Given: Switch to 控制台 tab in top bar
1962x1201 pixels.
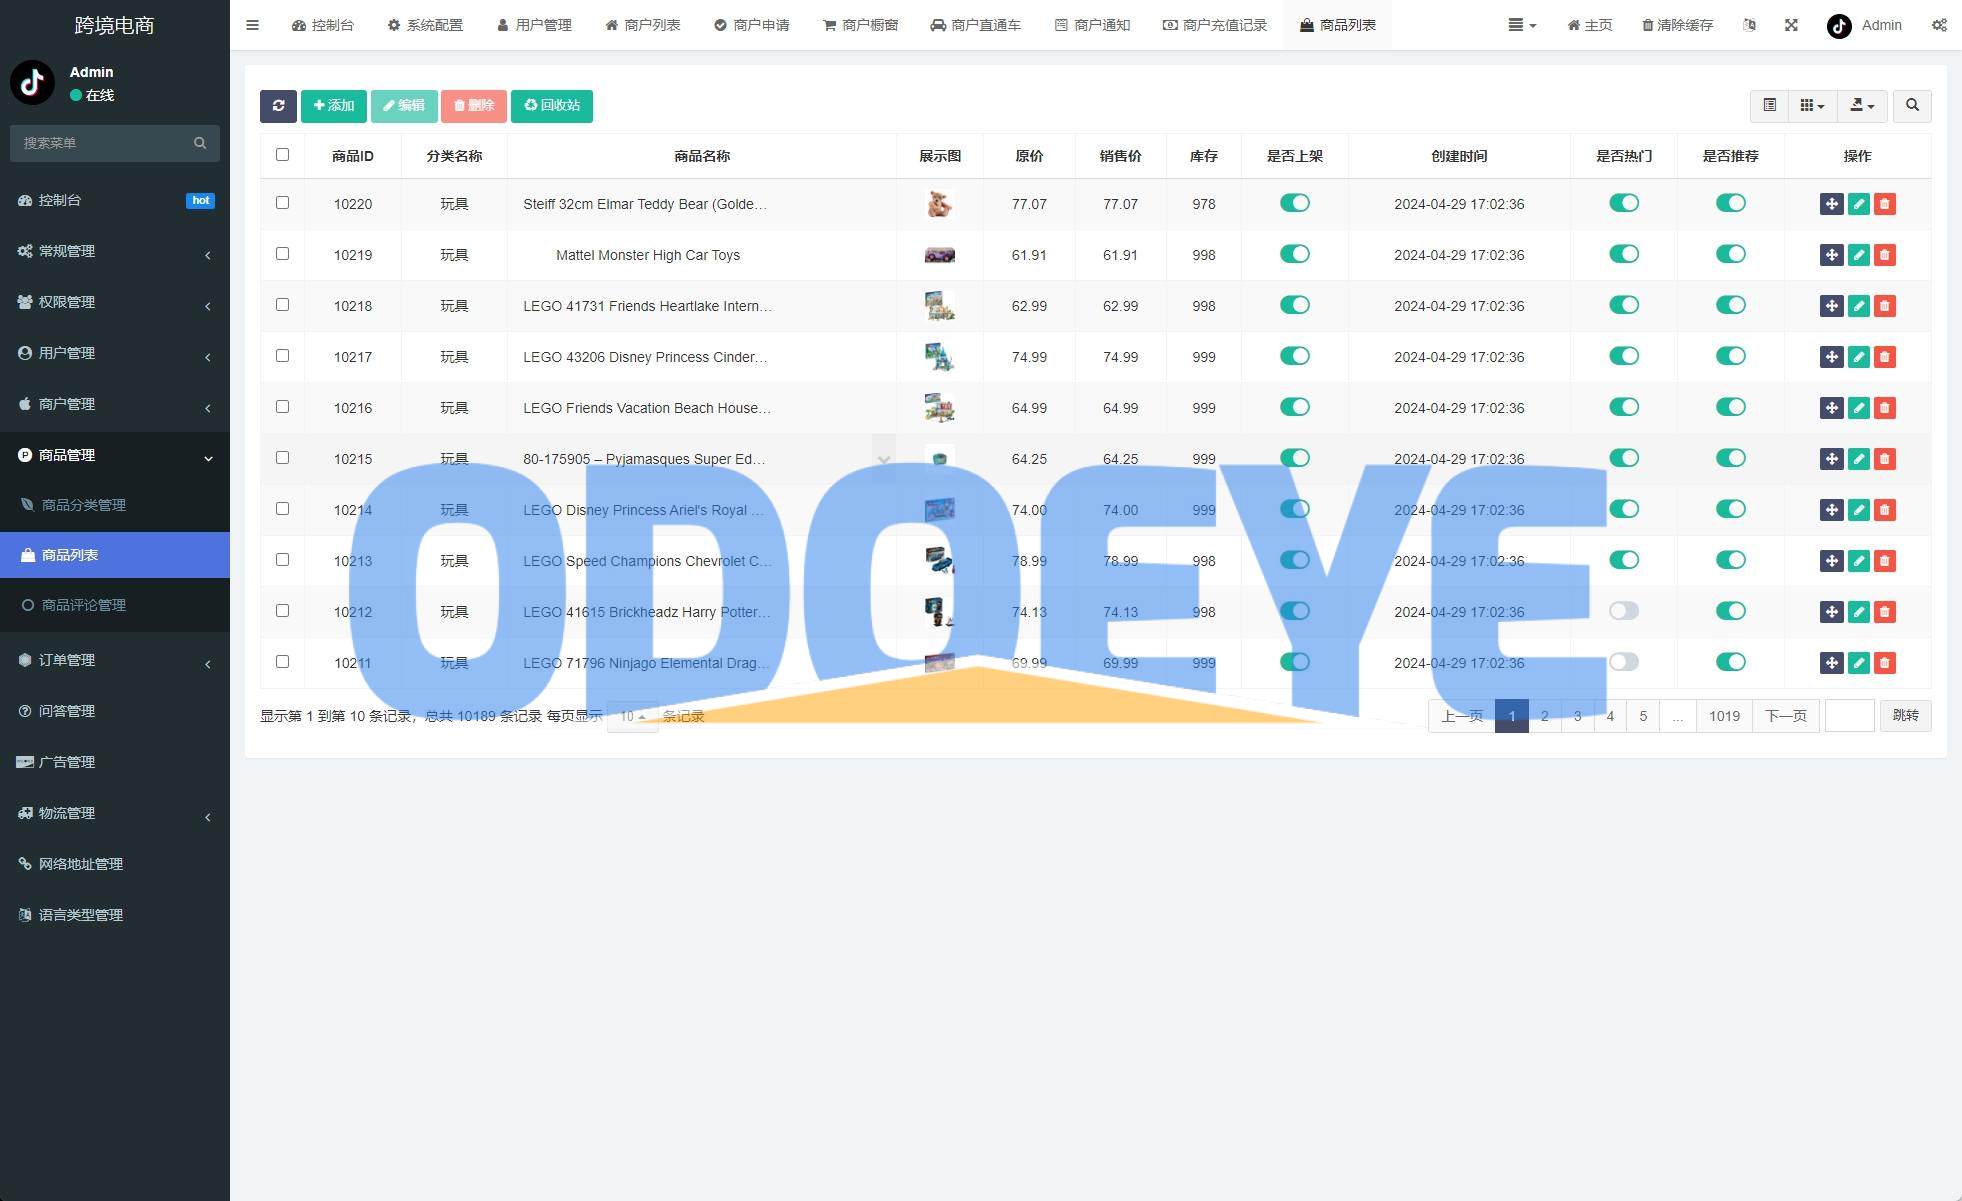Looking at the screenshot, I should (323, 25).
